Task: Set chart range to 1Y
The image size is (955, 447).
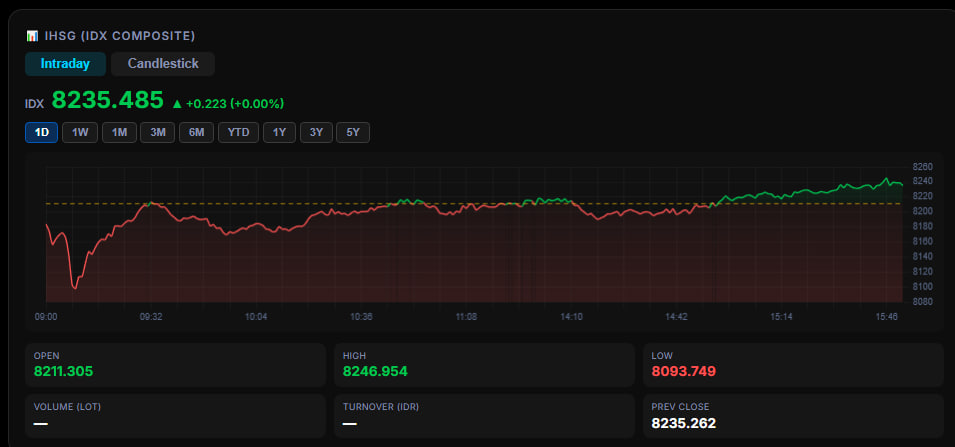Action: [x=280, y=132]
